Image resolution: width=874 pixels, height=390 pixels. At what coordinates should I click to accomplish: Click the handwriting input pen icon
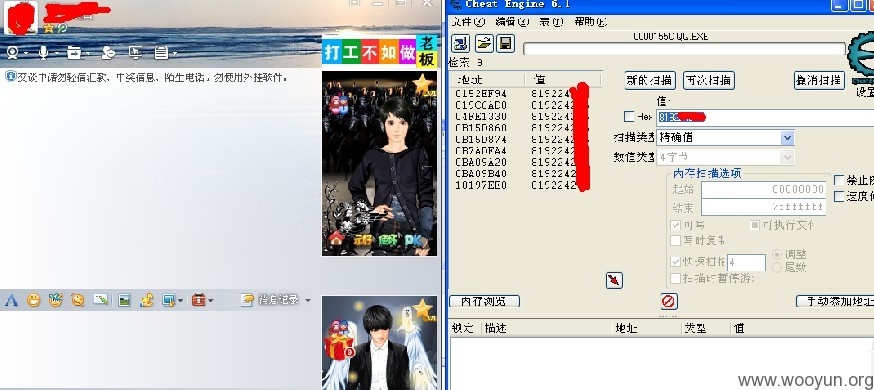tap(101, 300)
